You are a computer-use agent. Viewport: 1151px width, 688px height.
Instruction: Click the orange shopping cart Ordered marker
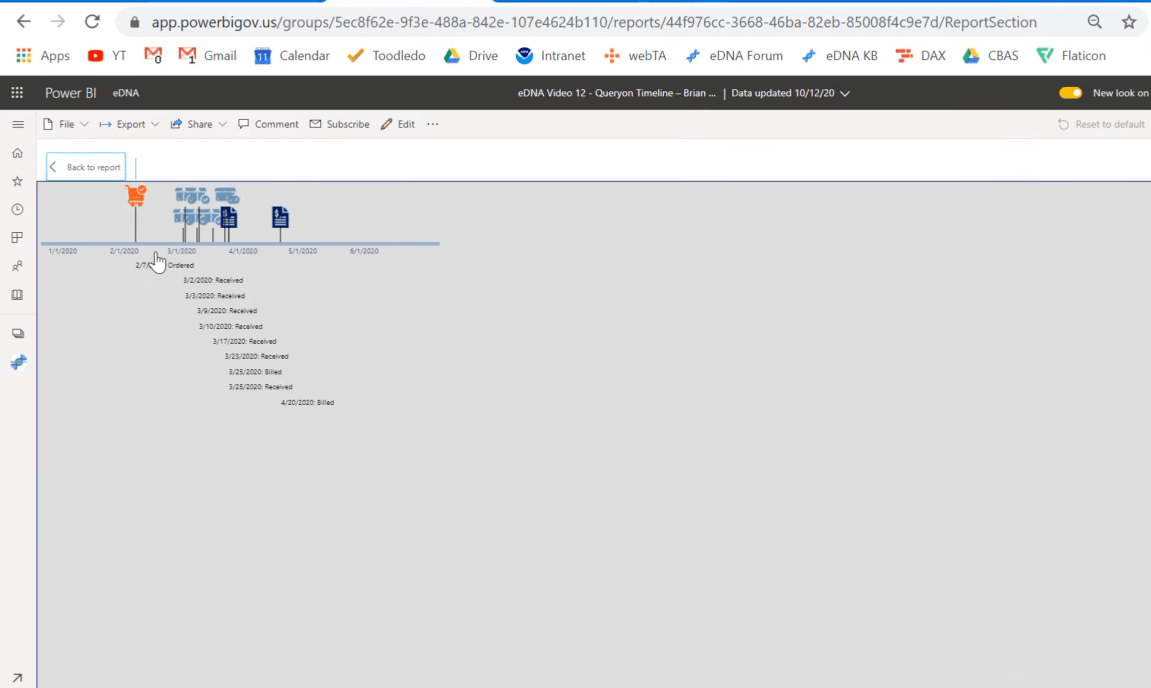(136, 195)
